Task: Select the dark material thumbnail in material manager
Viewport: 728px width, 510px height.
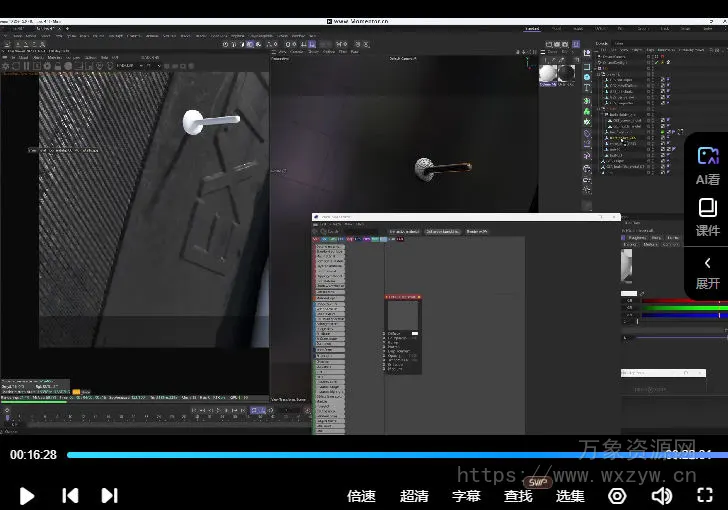Action: pyautogui.click(x=566, y=73)
